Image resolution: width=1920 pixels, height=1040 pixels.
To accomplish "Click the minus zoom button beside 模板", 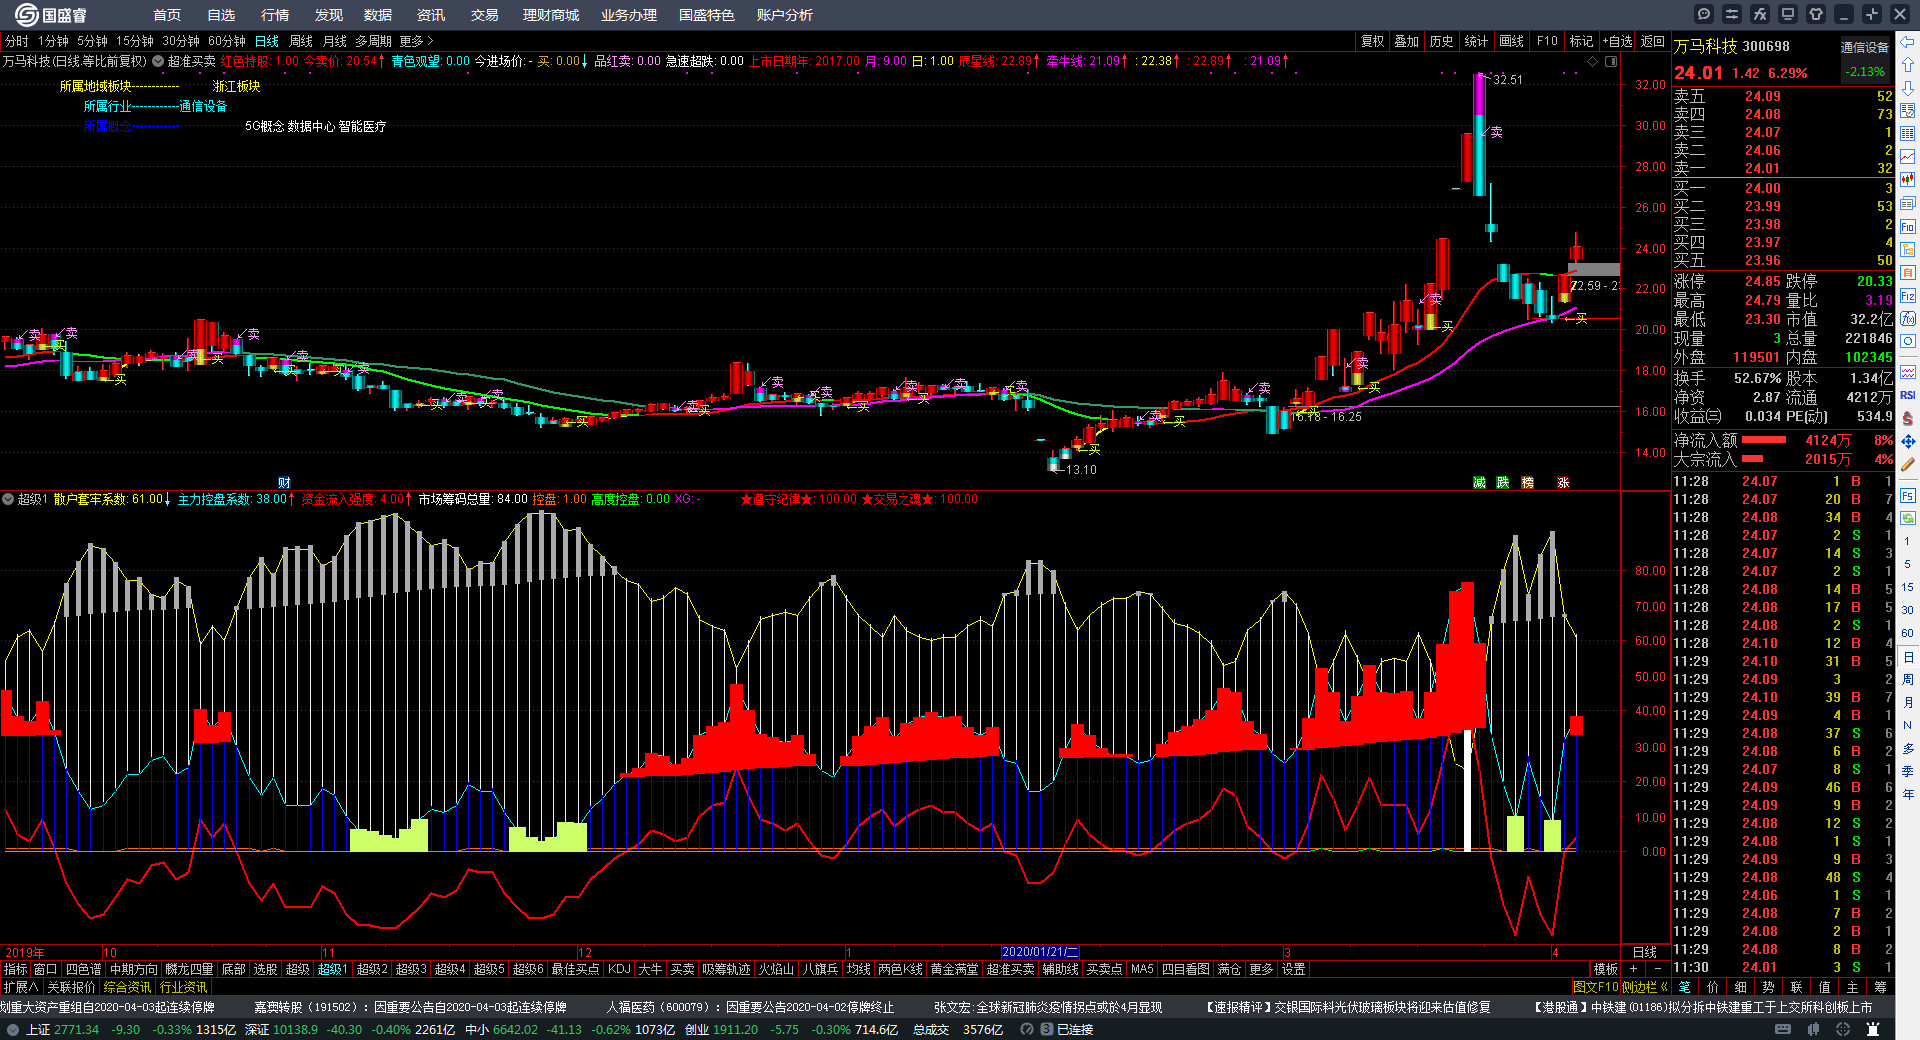I will (1657, 969).
